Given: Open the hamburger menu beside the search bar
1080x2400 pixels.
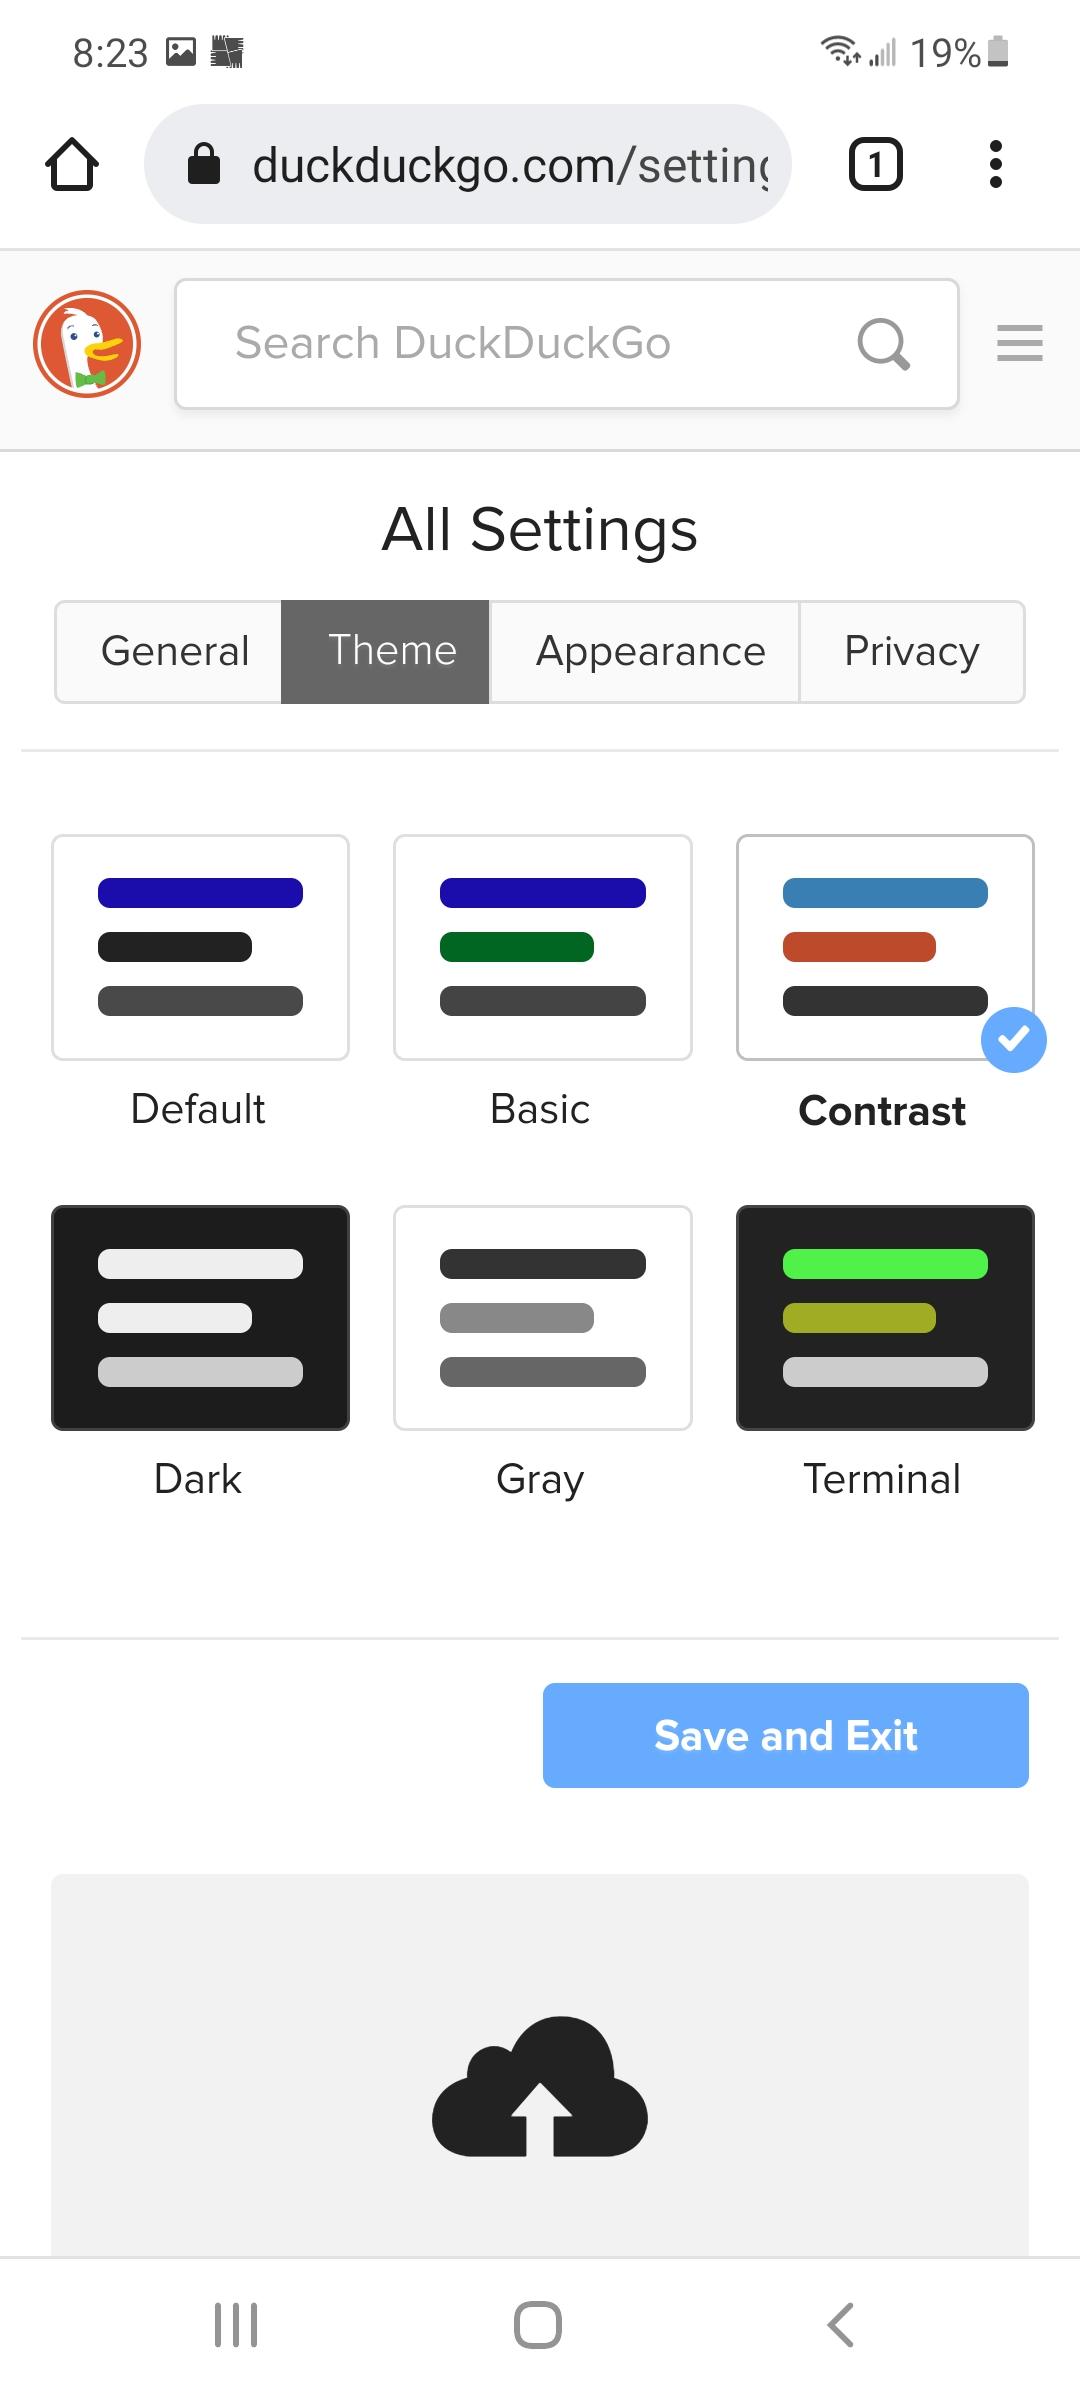Looking at the screenshot, I should click(1019, 343).
